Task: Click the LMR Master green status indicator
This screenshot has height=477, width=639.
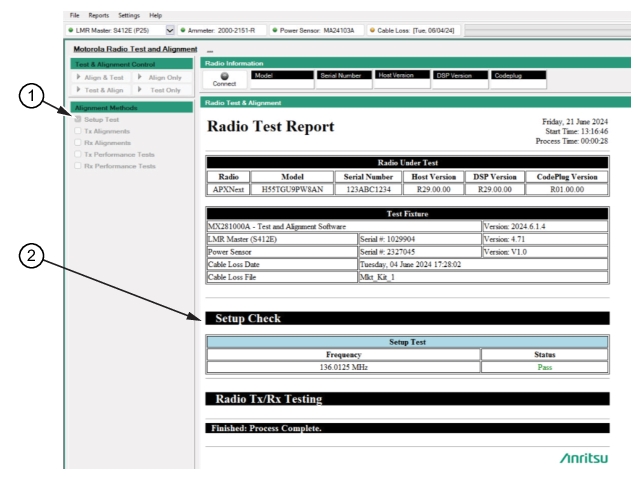Action: 71,30
